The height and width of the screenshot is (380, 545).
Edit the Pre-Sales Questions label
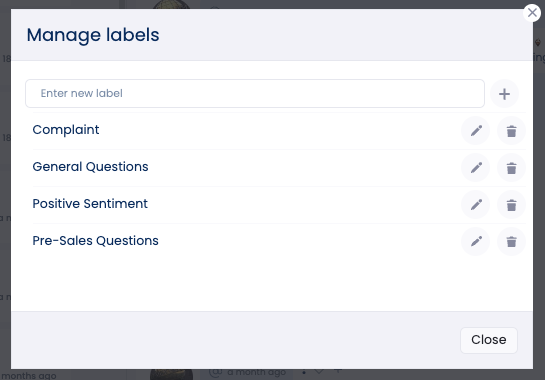[x=476, y=241]
